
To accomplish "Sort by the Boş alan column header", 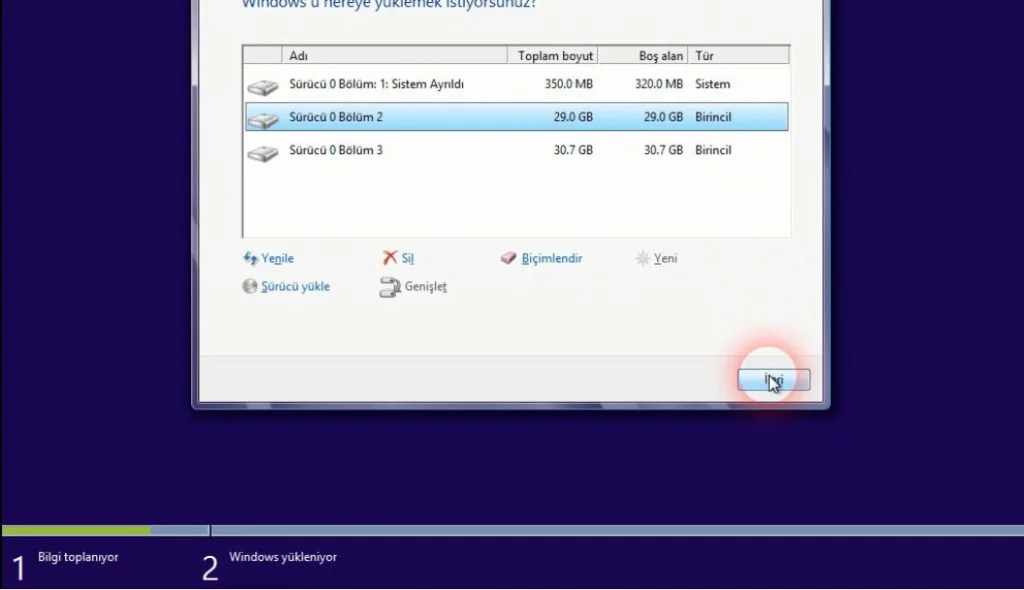I will click(x=660, y=56).
